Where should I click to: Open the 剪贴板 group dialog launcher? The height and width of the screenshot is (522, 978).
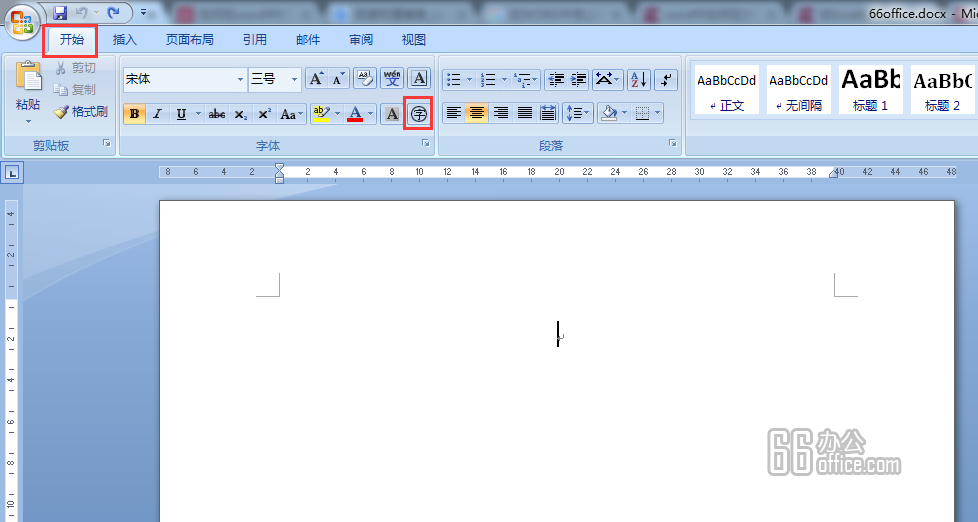pos(107,143)
